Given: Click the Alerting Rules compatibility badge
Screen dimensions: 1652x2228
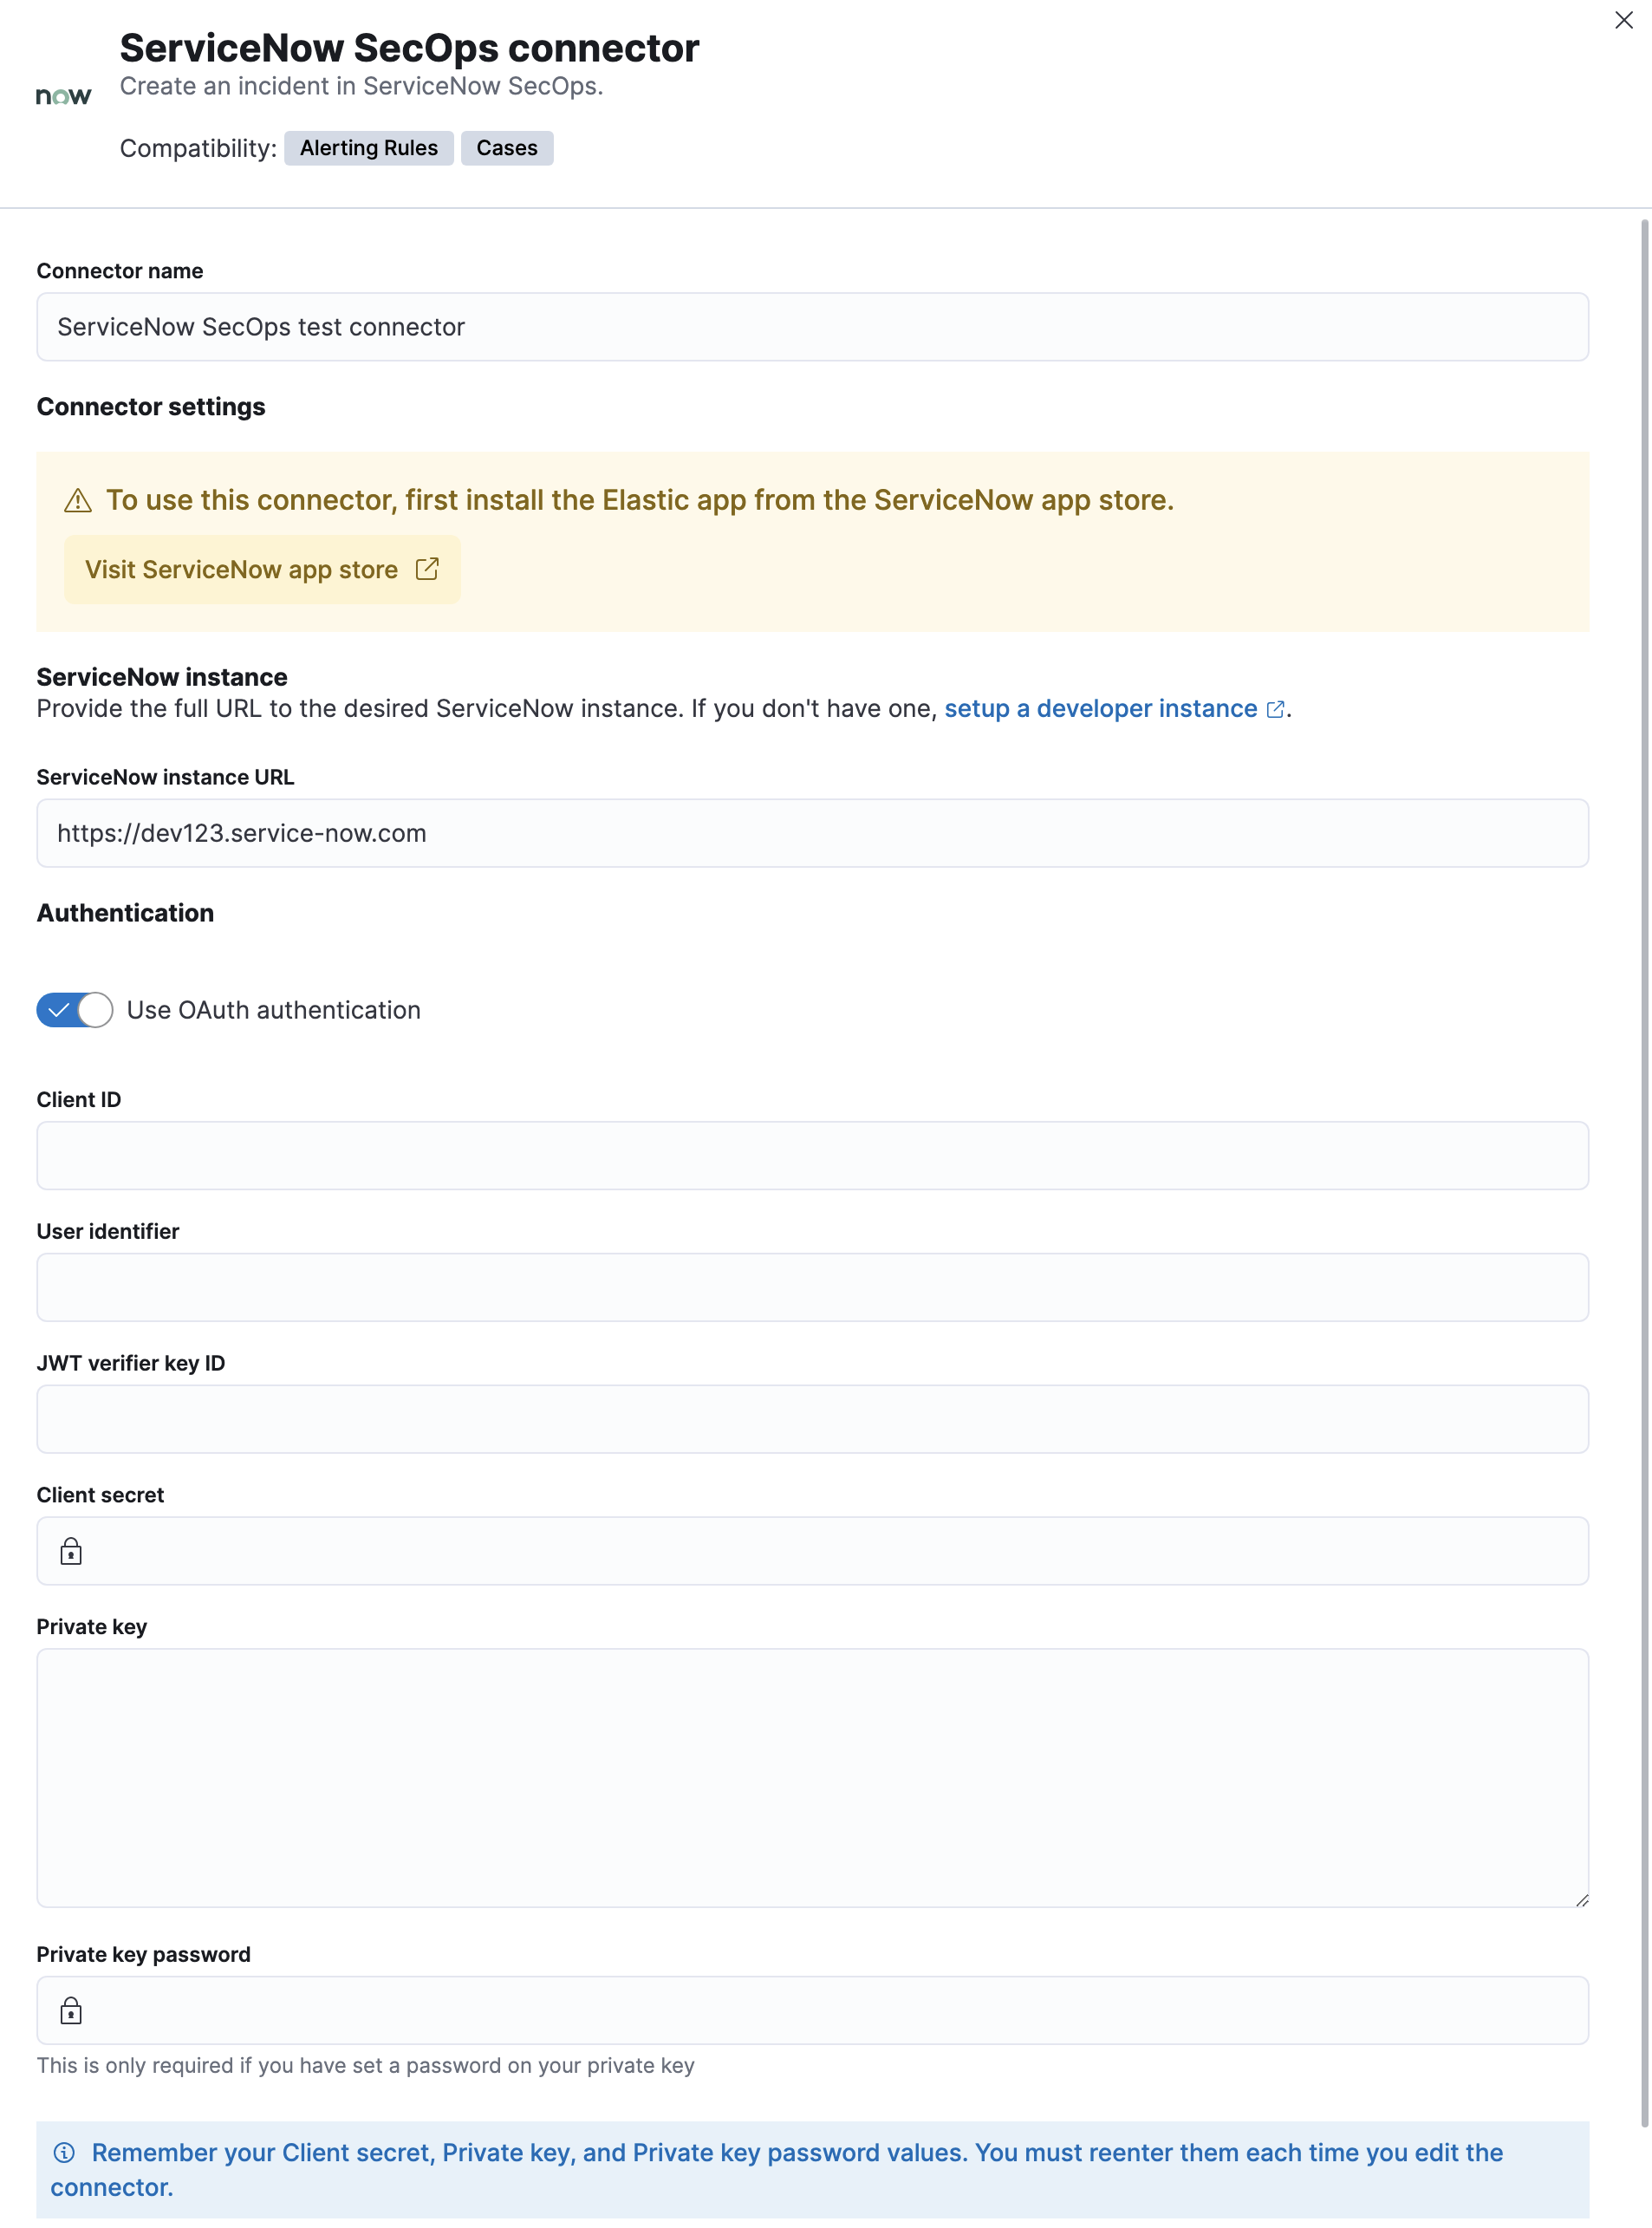Looking at the screenshot, I should (x=368, y=148).
